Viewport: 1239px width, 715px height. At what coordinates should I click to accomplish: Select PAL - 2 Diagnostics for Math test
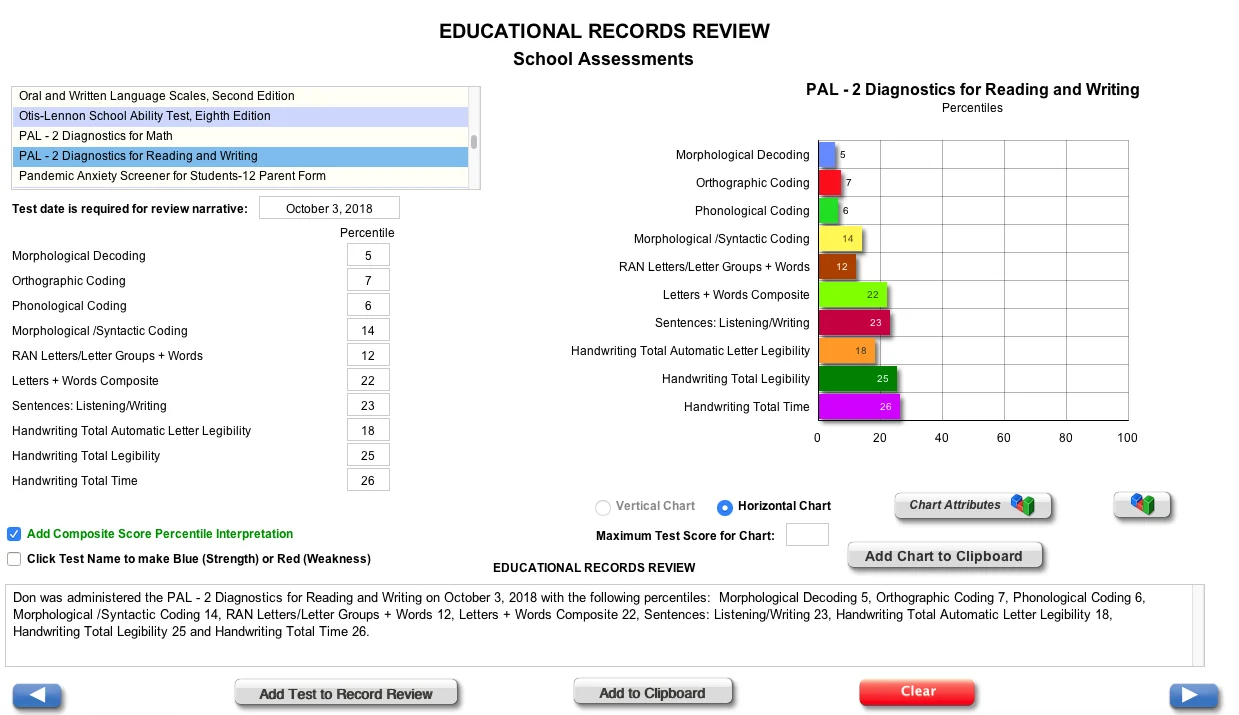coord(240,136)
